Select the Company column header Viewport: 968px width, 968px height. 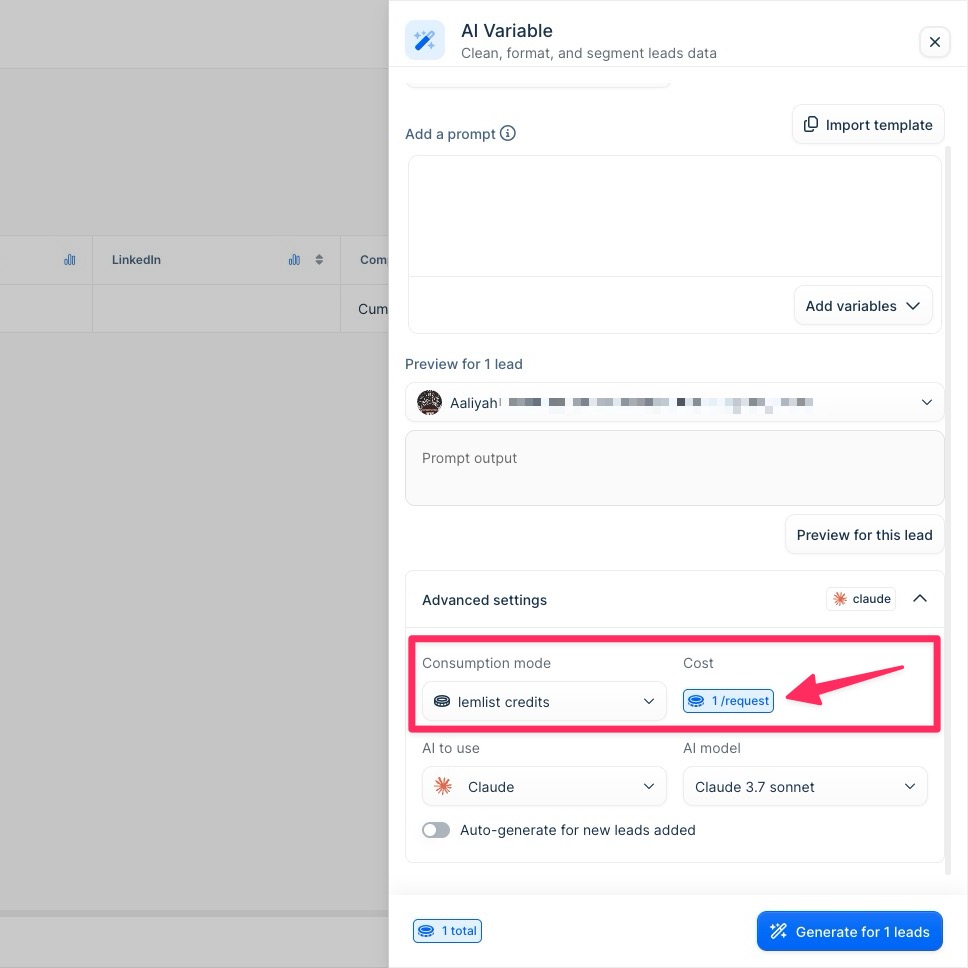(374, 259)
